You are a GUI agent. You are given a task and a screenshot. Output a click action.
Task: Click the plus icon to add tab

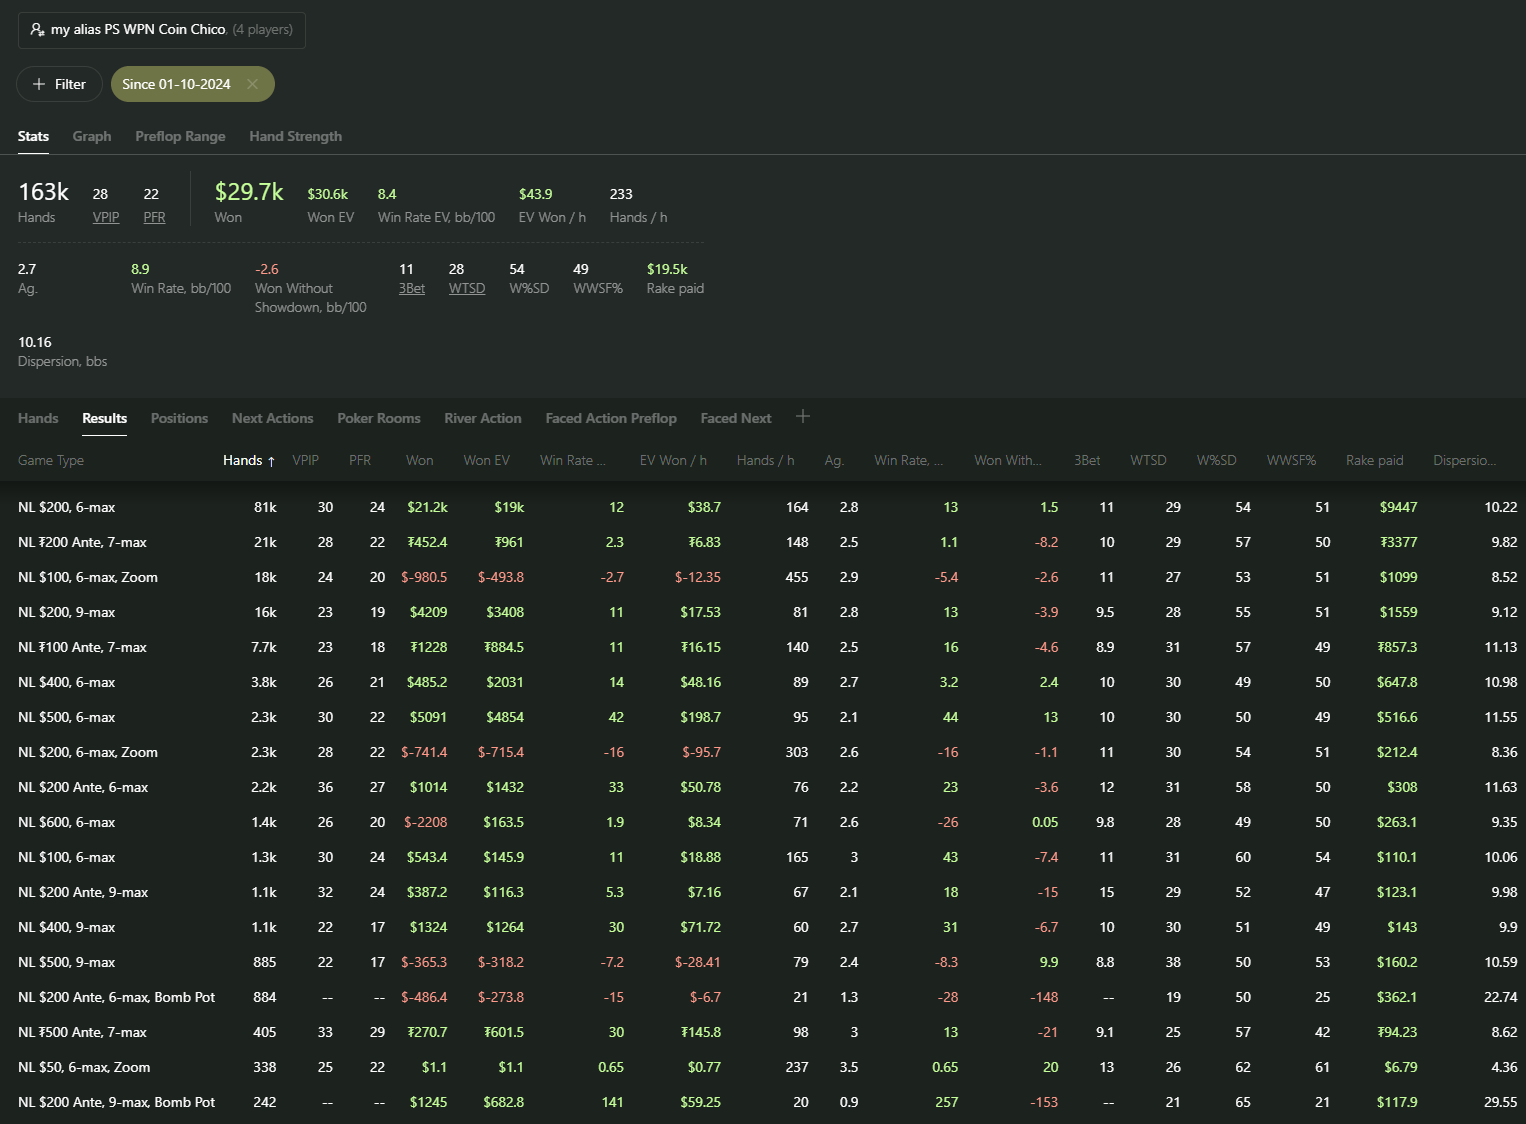[x=803, y=416]
